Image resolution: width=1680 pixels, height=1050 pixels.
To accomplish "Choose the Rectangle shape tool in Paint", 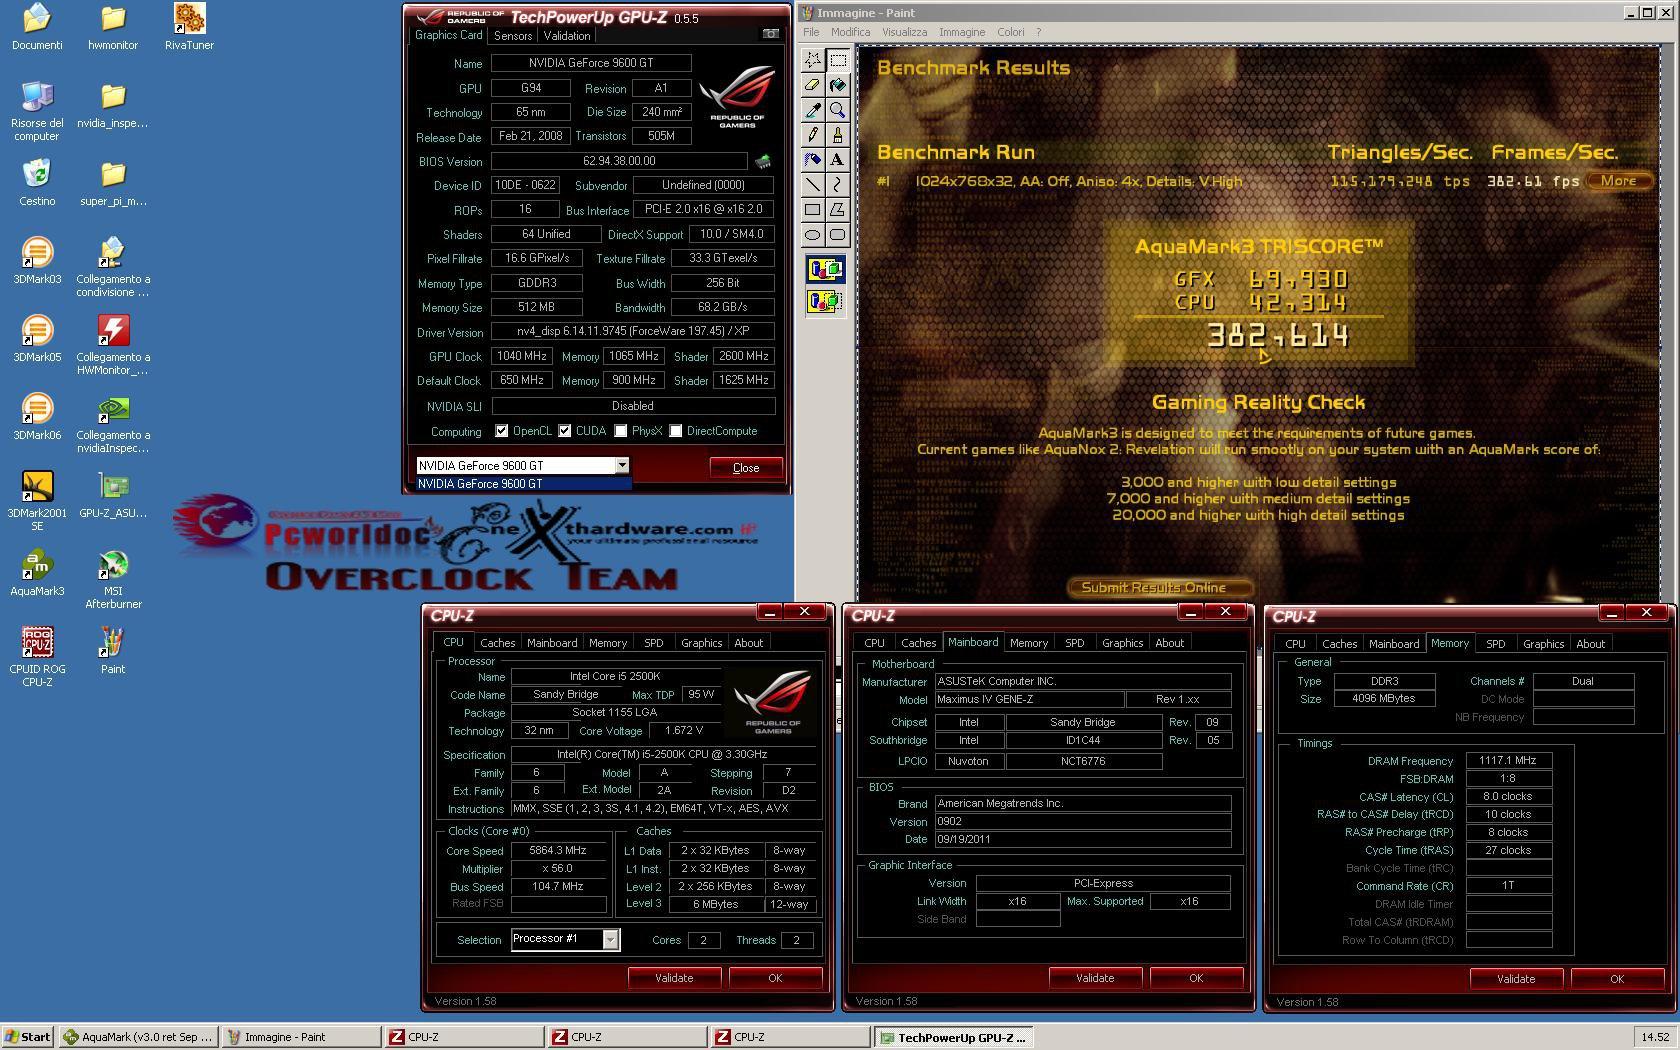I will tap(813, 210).
